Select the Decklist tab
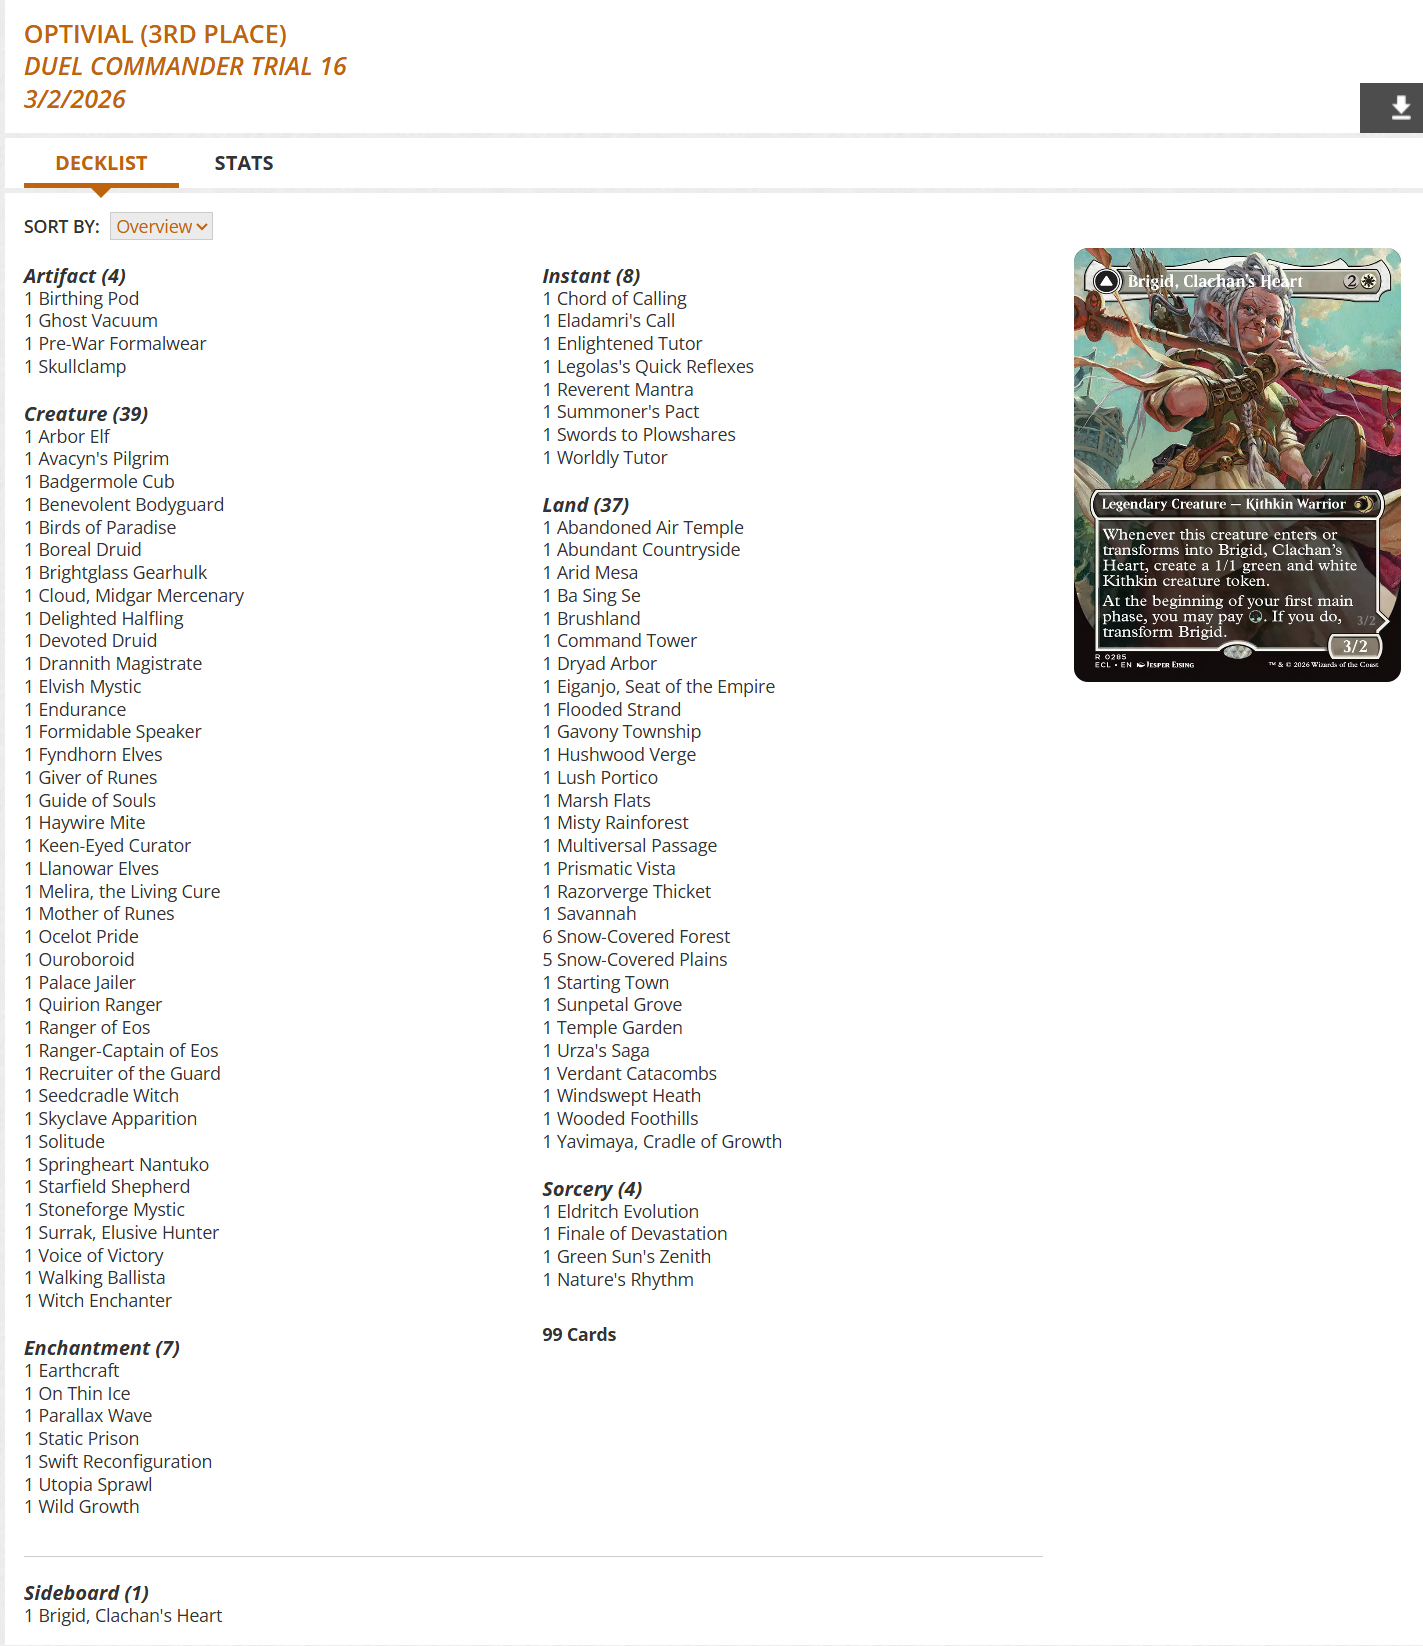This screenshot has height=1646, width=1423. tap(101, 163)
